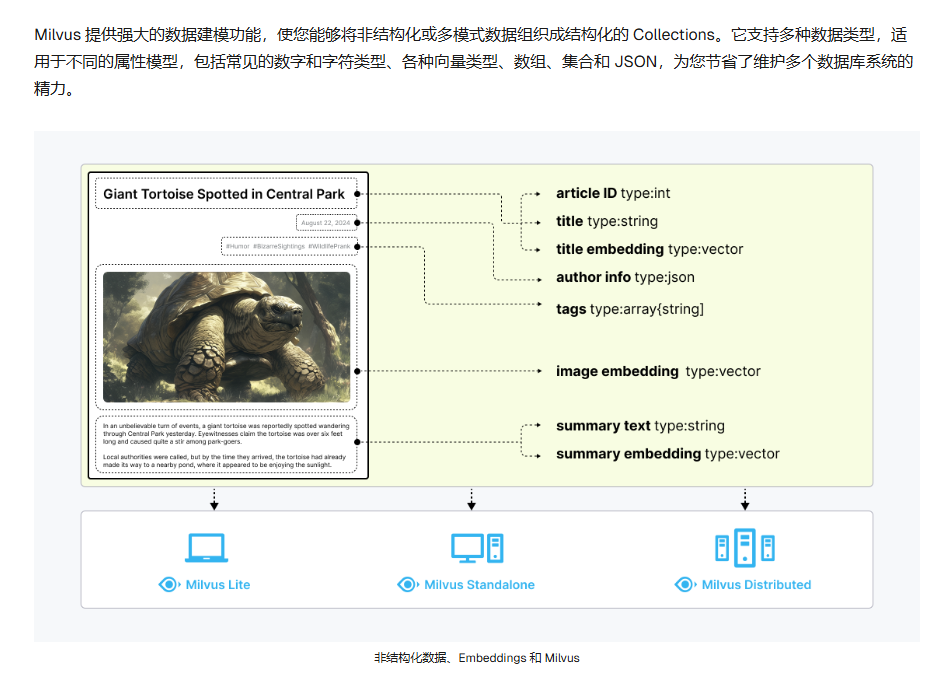Viewport: 934px width, 681px height.
Task: Click the tags type:array{string} field
Action: pyautogui.click(x=630, y=309)
